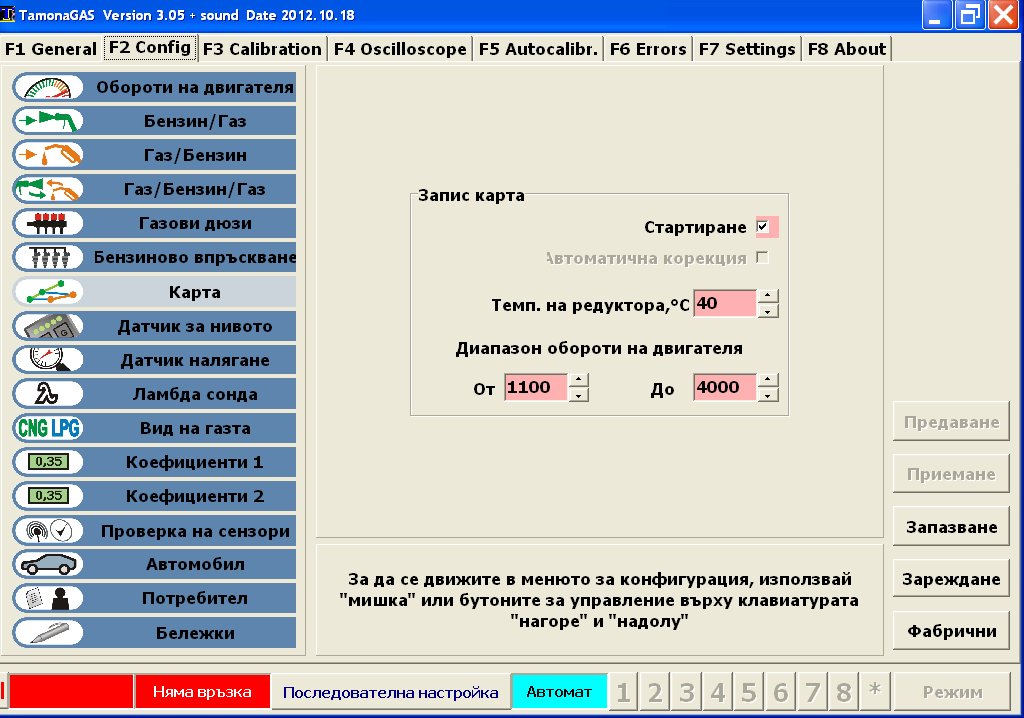
Task: Open the Ламбда сонда lambda icon
Action: coord(48,394)
